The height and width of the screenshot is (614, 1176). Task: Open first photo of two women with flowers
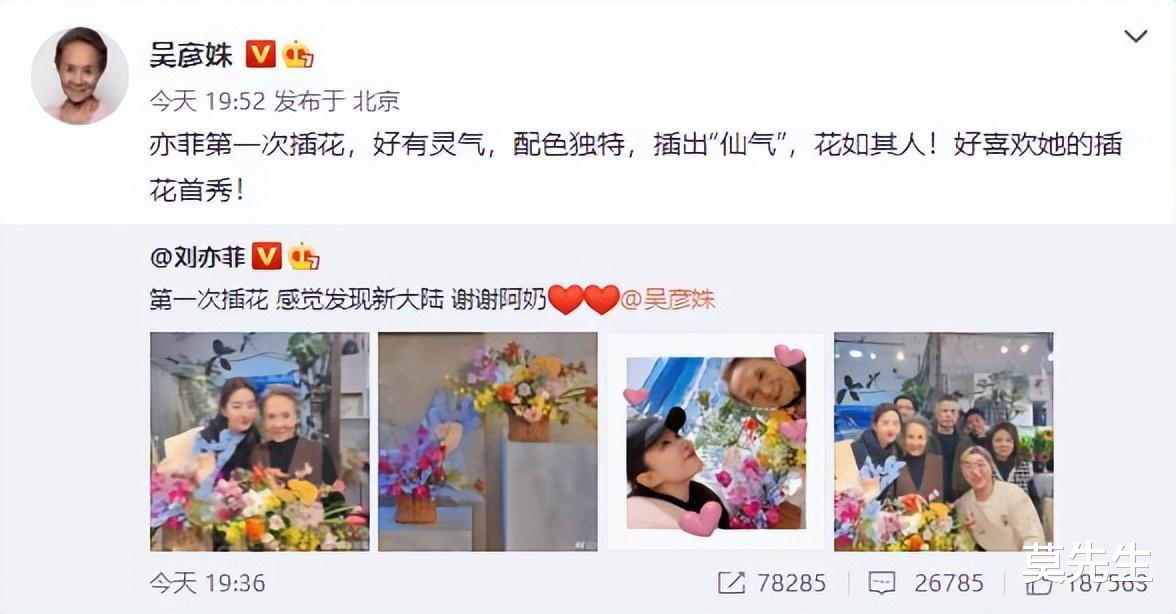coord(260,442)
